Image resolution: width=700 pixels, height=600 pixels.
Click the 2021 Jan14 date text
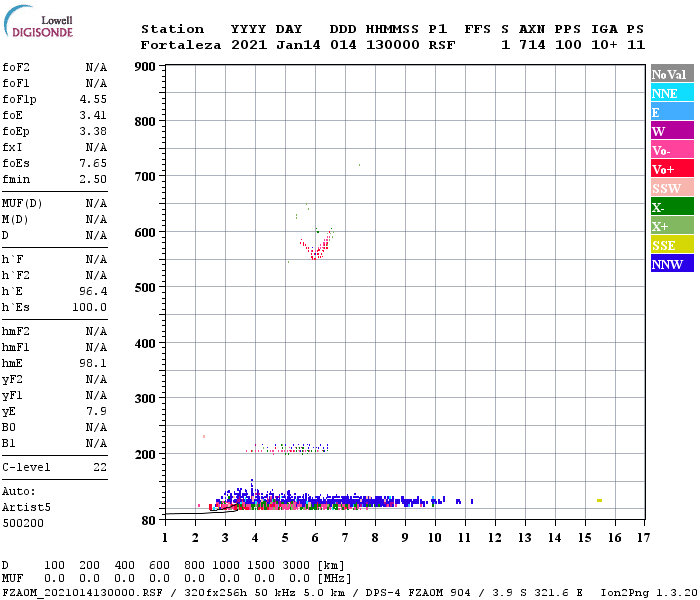tap(276, 45)
